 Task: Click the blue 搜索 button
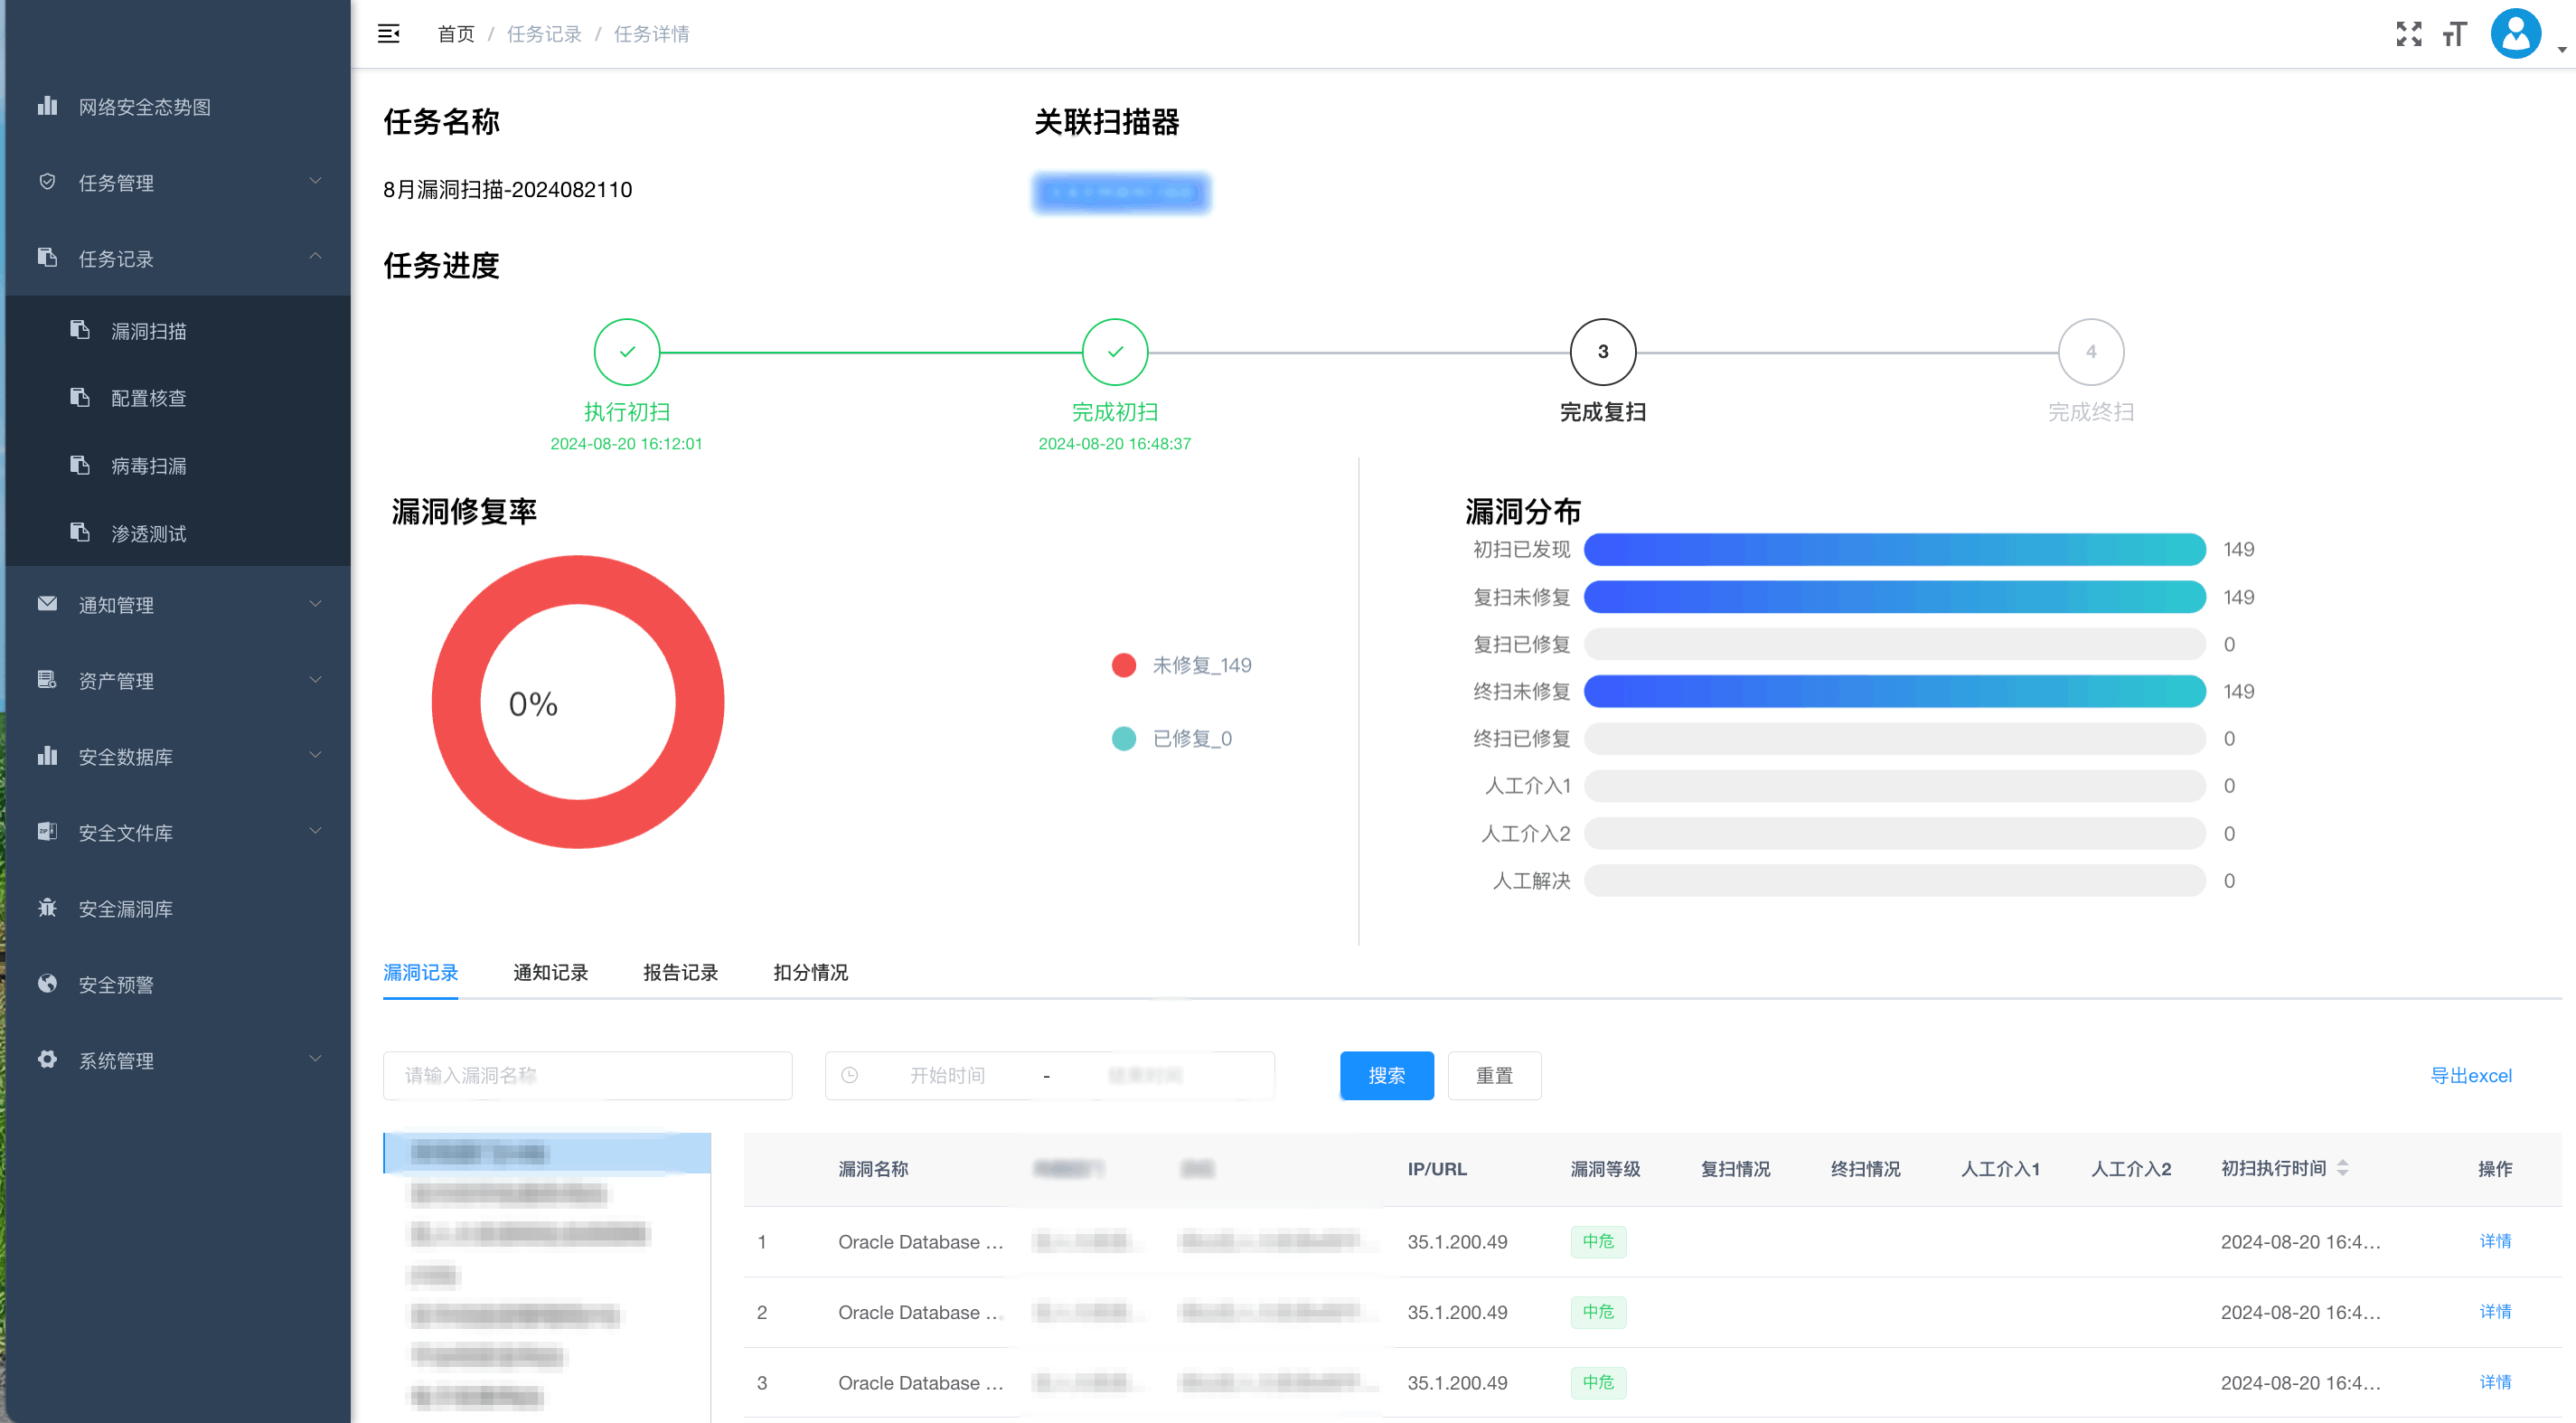coord(1386,1075)
